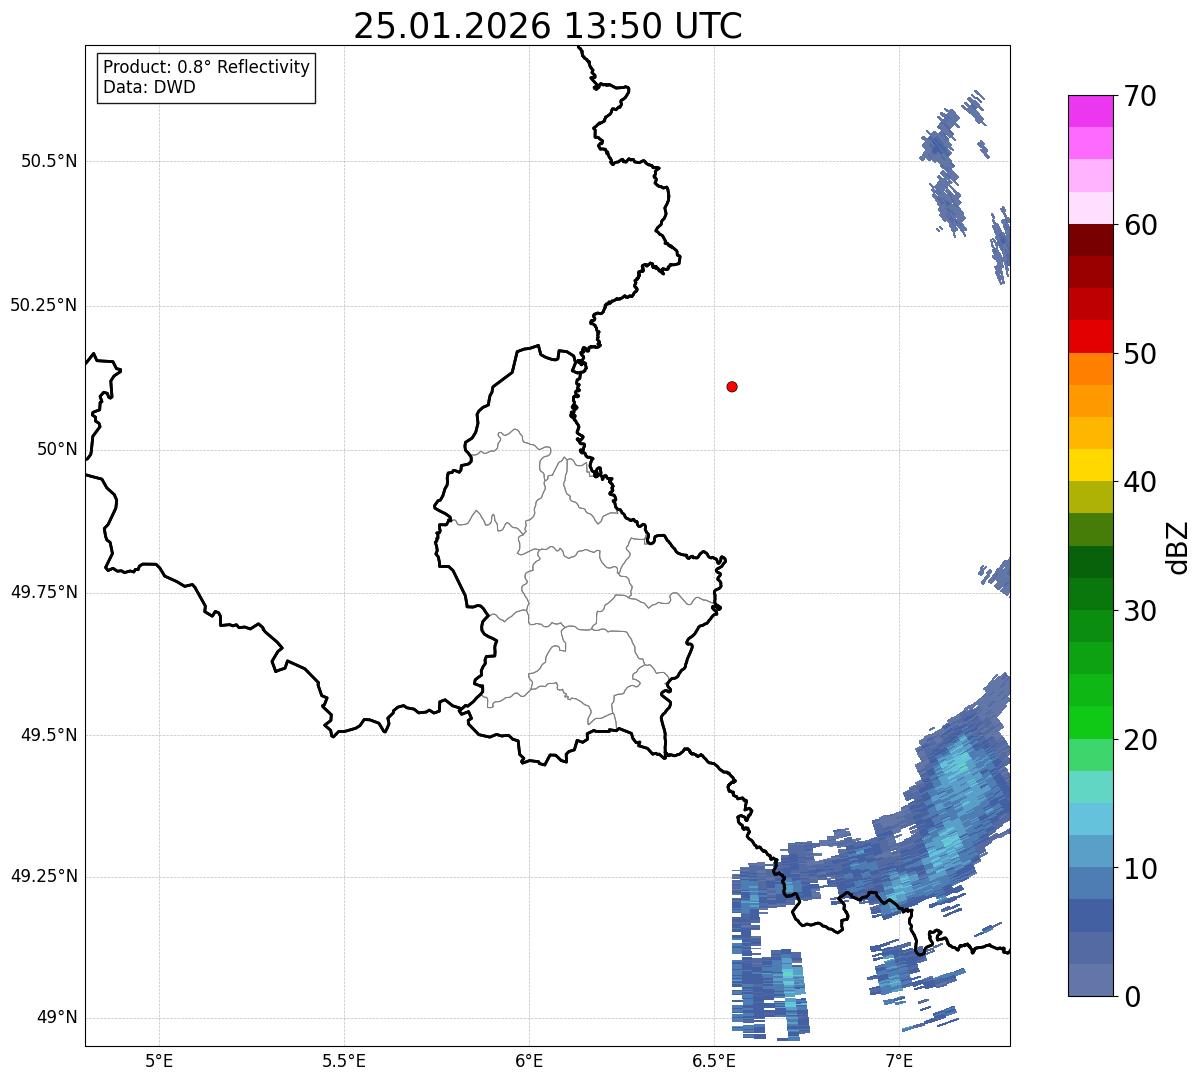This screenshot has height=1081, width=1202.
Task: Click the '50.5°N' latitude label
Action: pos(49,161)
